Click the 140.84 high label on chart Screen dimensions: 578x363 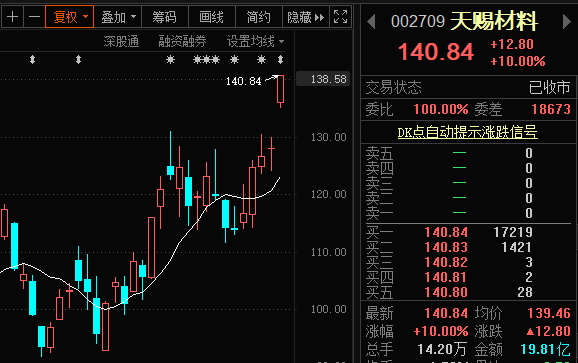pyautogui.click(x=243, y=81)
